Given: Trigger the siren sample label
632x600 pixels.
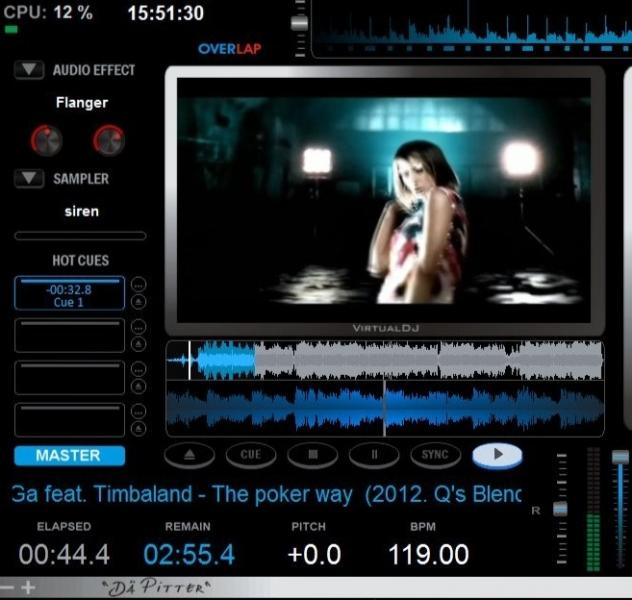Looking at the screenshot, I should tap(81, 211).
